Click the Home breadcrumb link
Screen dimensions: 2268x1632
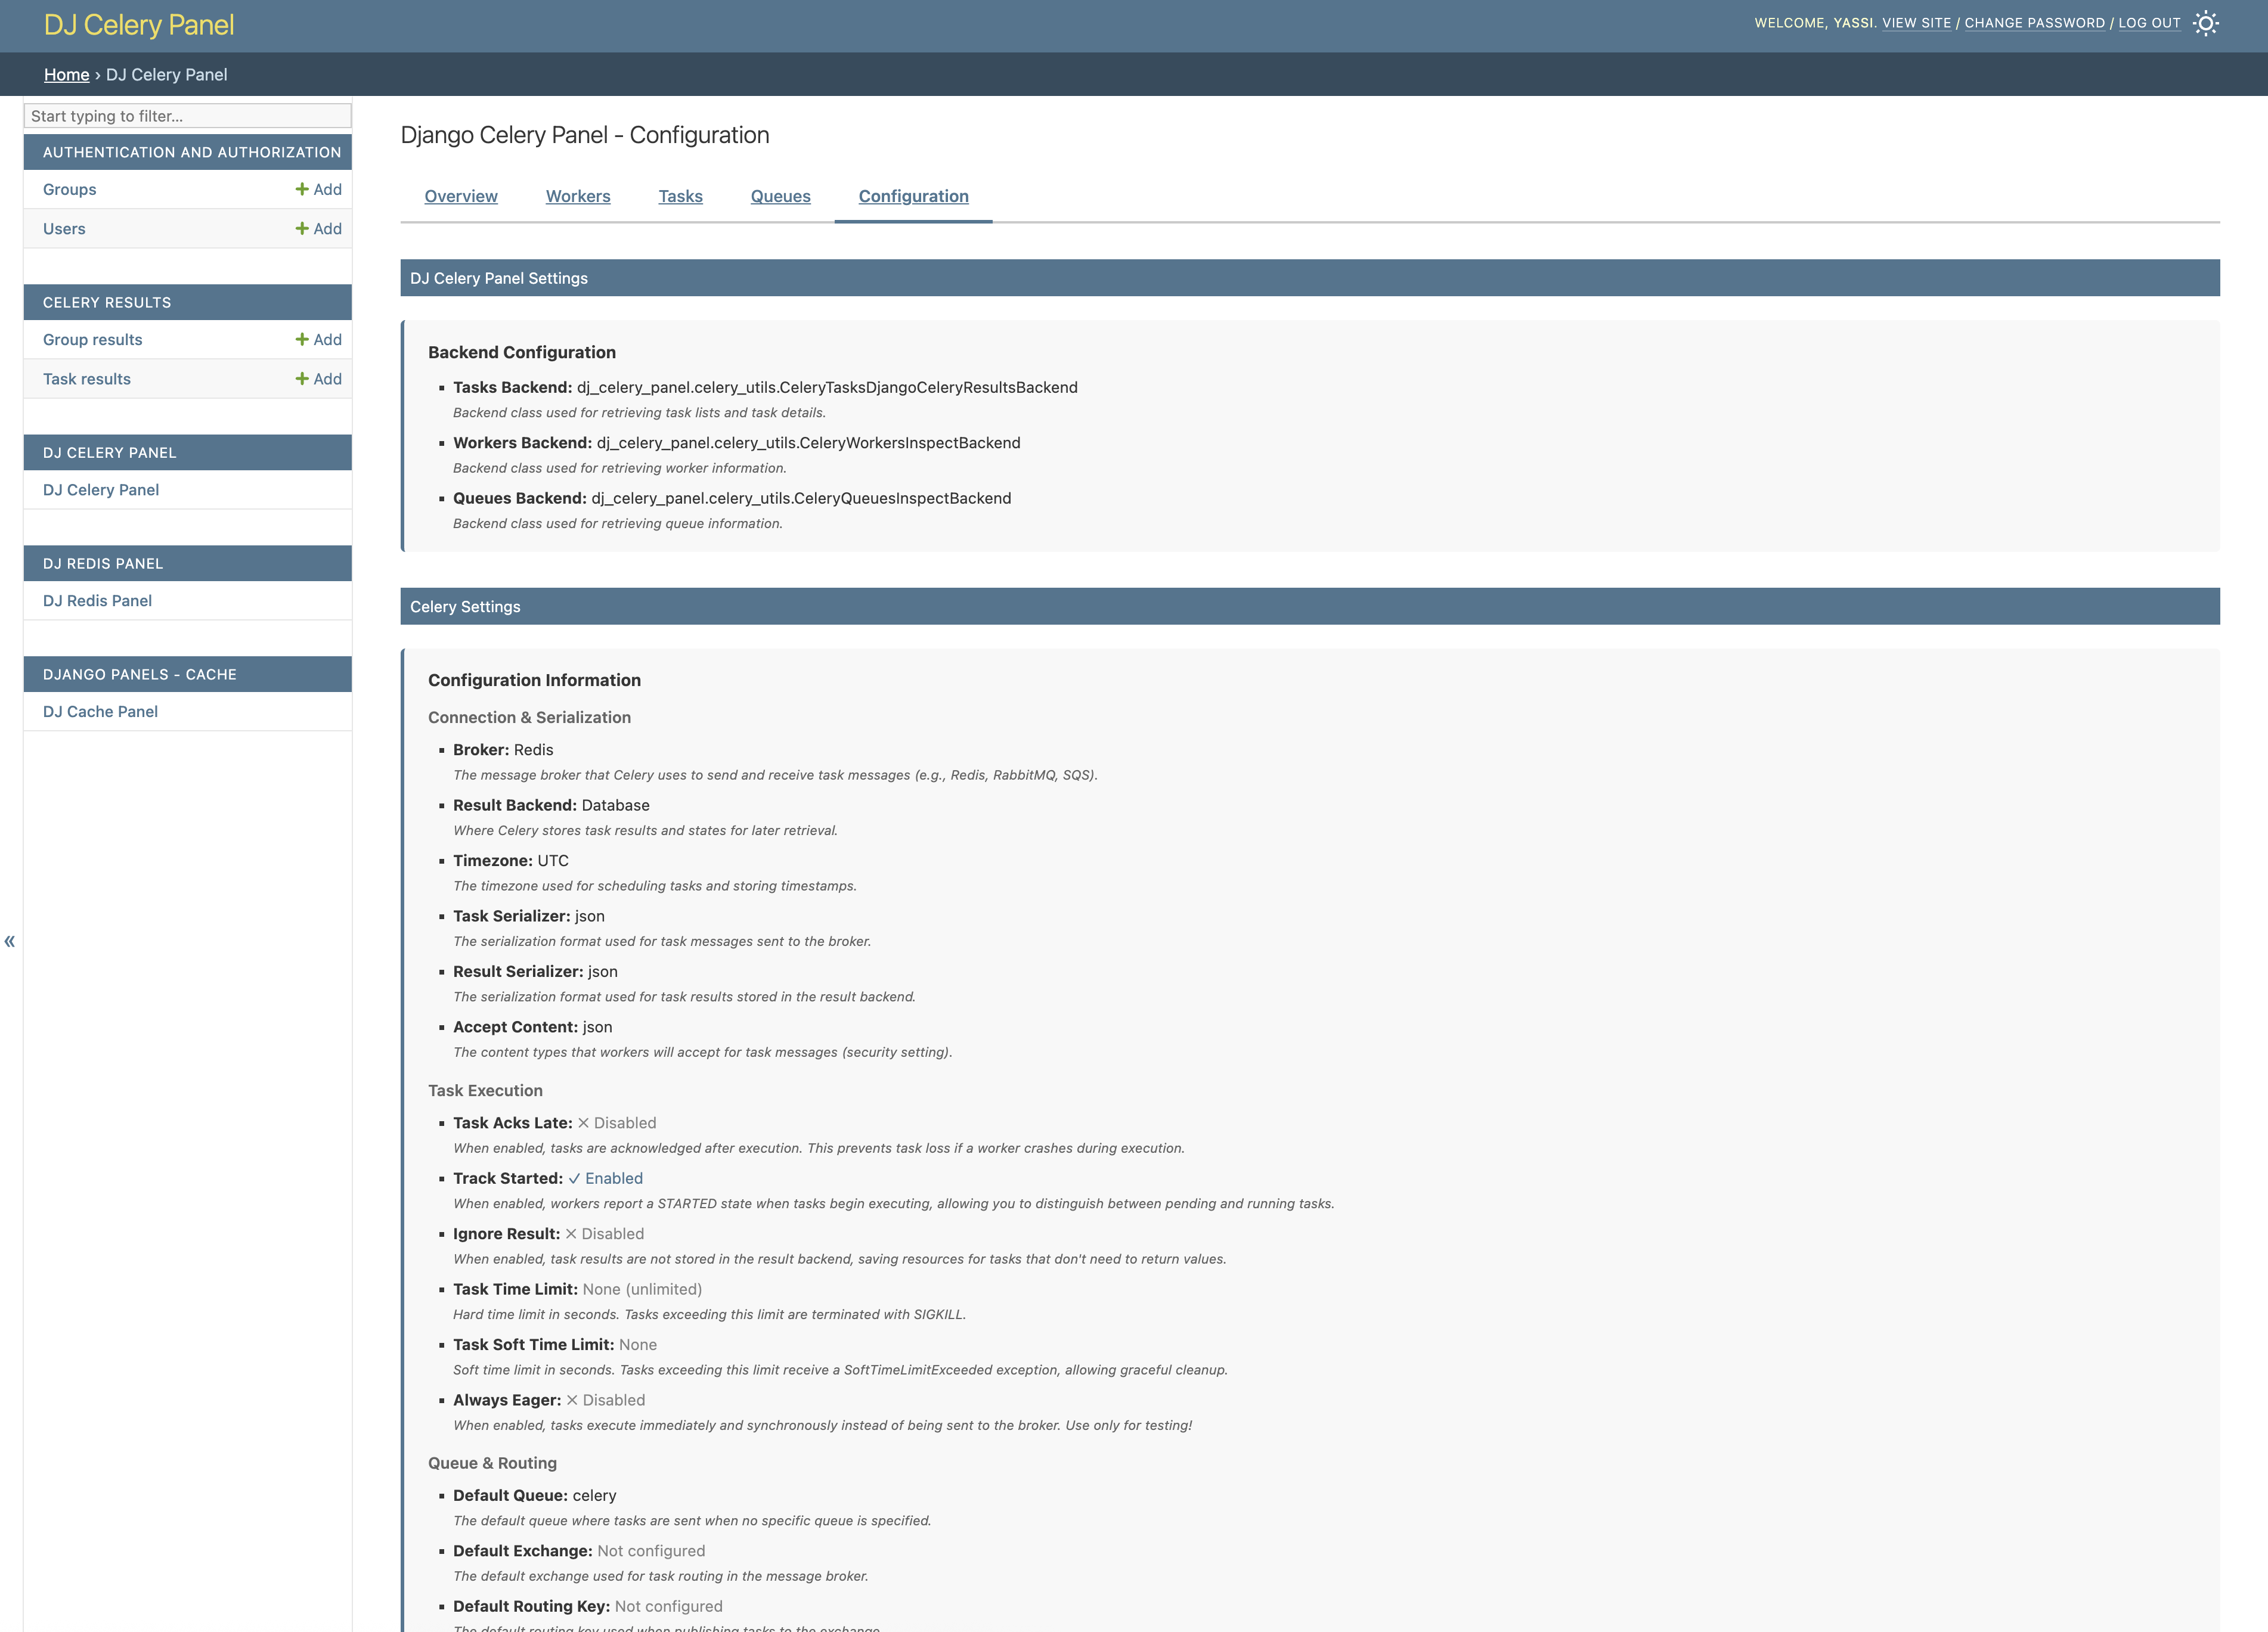pyautogui.click(x=66, y=75)
